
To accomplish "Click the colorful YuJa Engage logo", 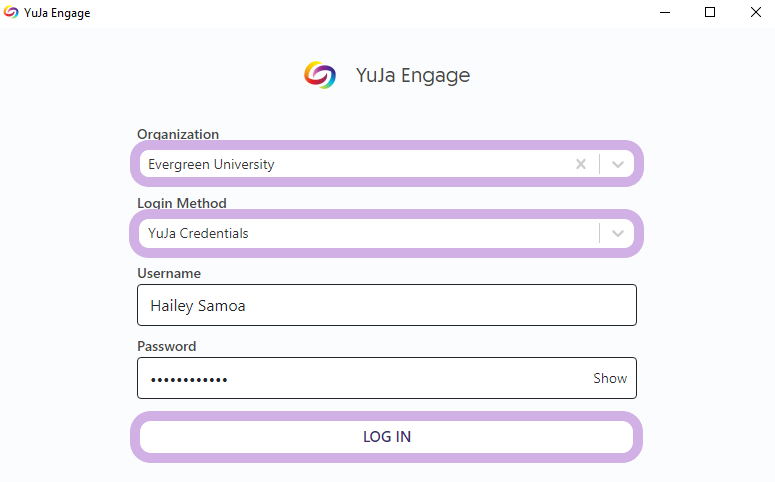I will (320, 75).
